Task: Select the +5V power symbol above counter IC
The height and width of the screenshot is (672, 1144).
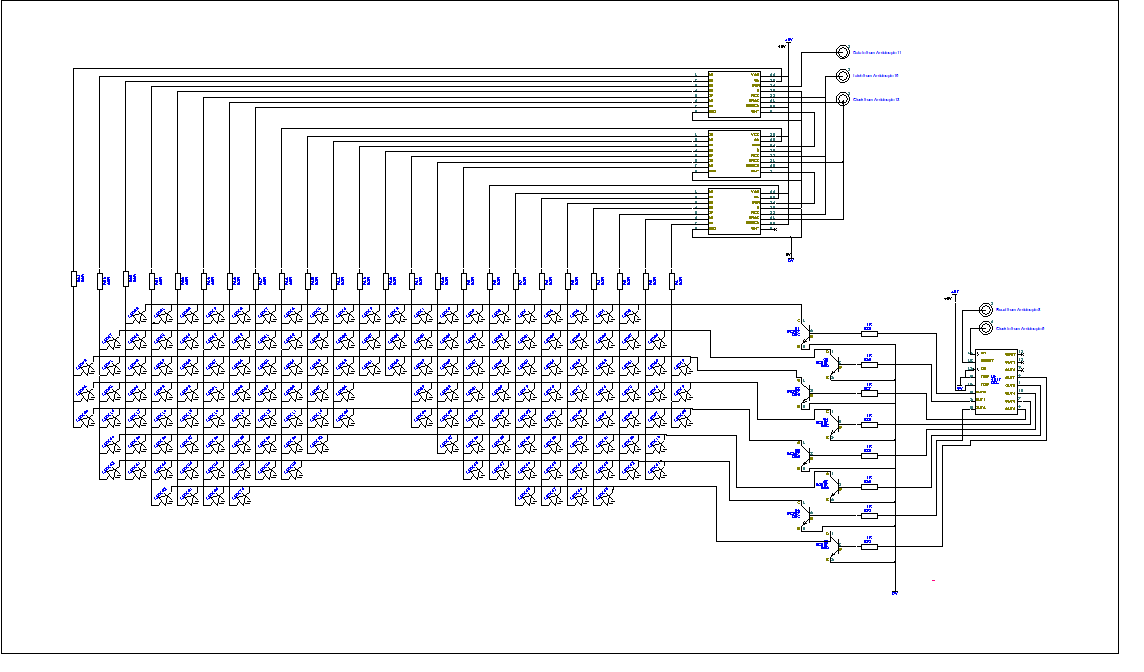Action: [954, 294]
